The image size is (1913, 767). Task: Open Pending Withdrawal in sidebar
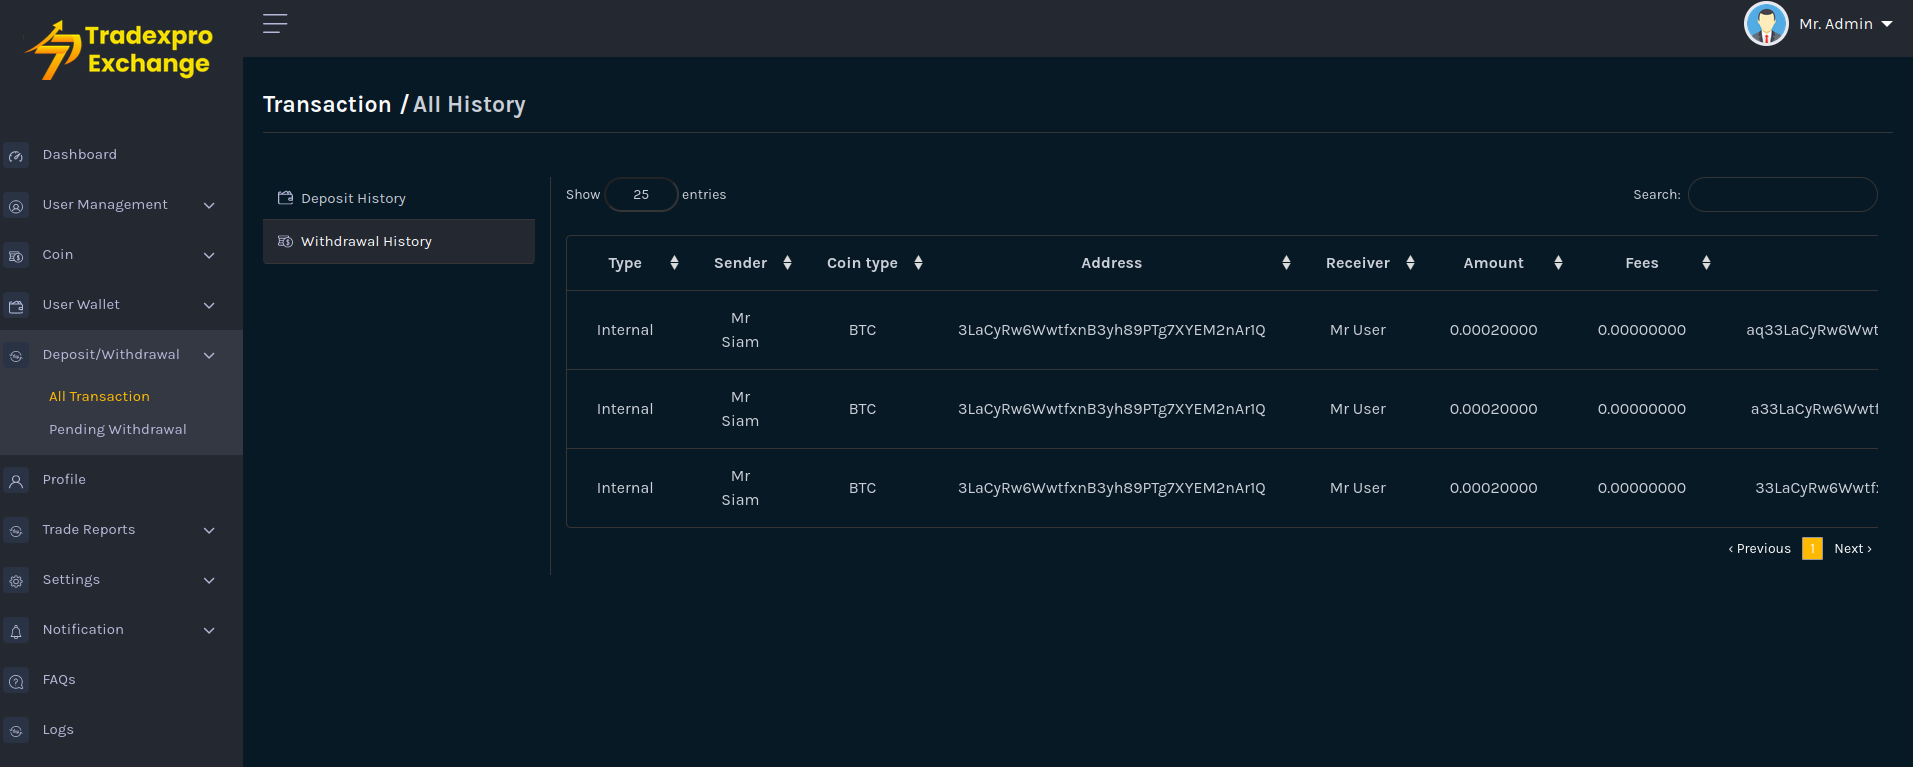tap(117, 429)
